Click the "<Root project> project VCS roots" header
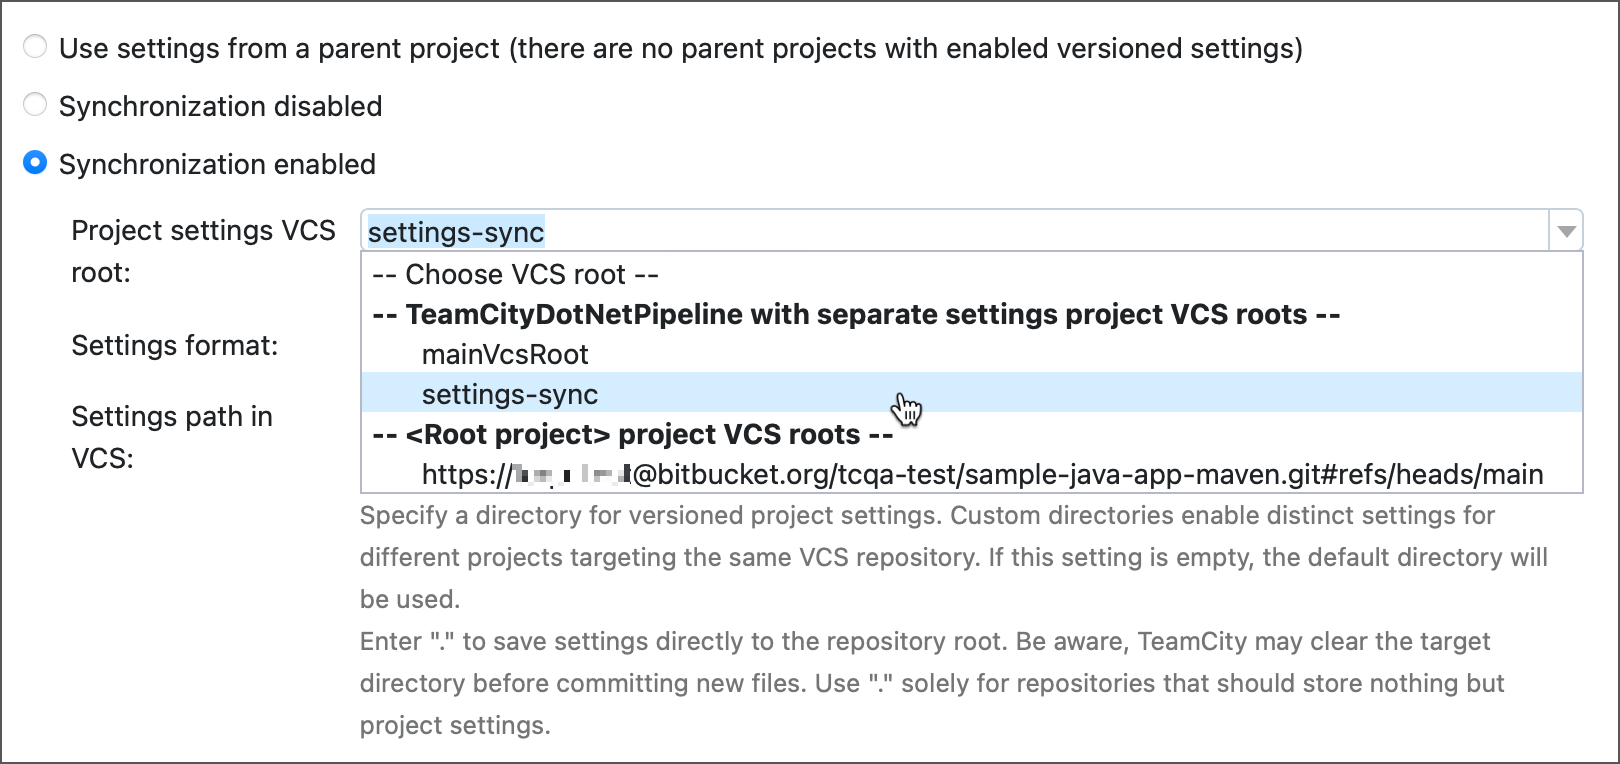 click(x=632, y=434)
